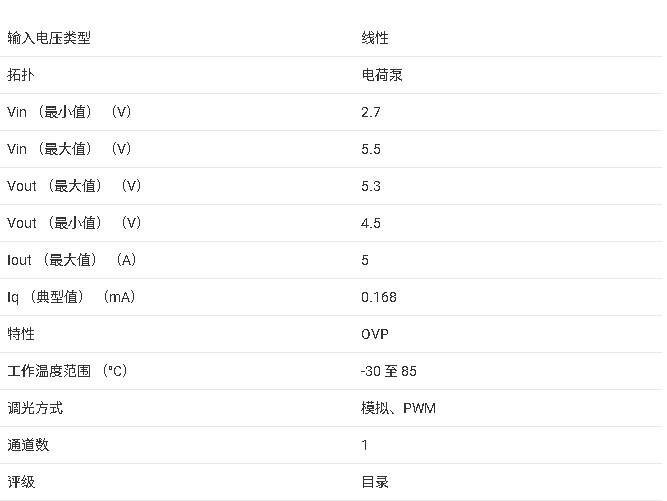The height and width of the screenshot is (501, 667).
Task: Click the 输入电压类型 parameter label
Action: (x=49, y=38)
